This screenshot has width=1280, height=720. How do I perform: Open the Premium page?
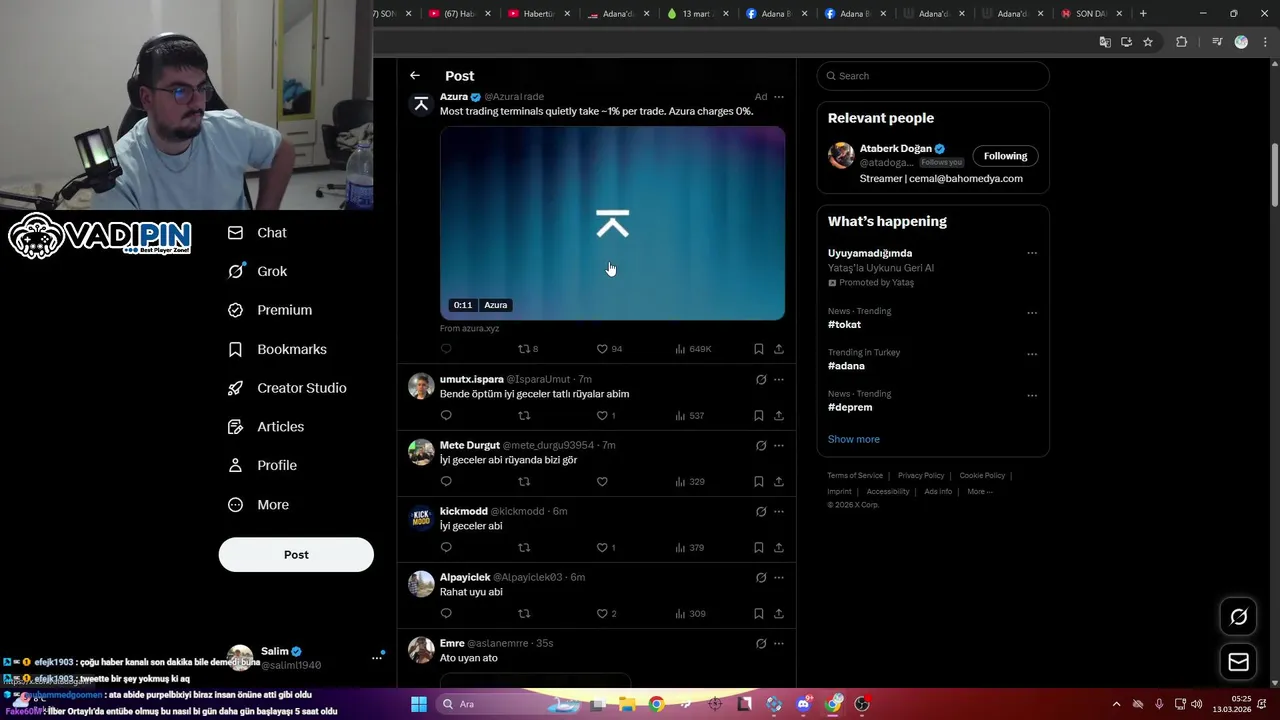click(x=270, y=310)
